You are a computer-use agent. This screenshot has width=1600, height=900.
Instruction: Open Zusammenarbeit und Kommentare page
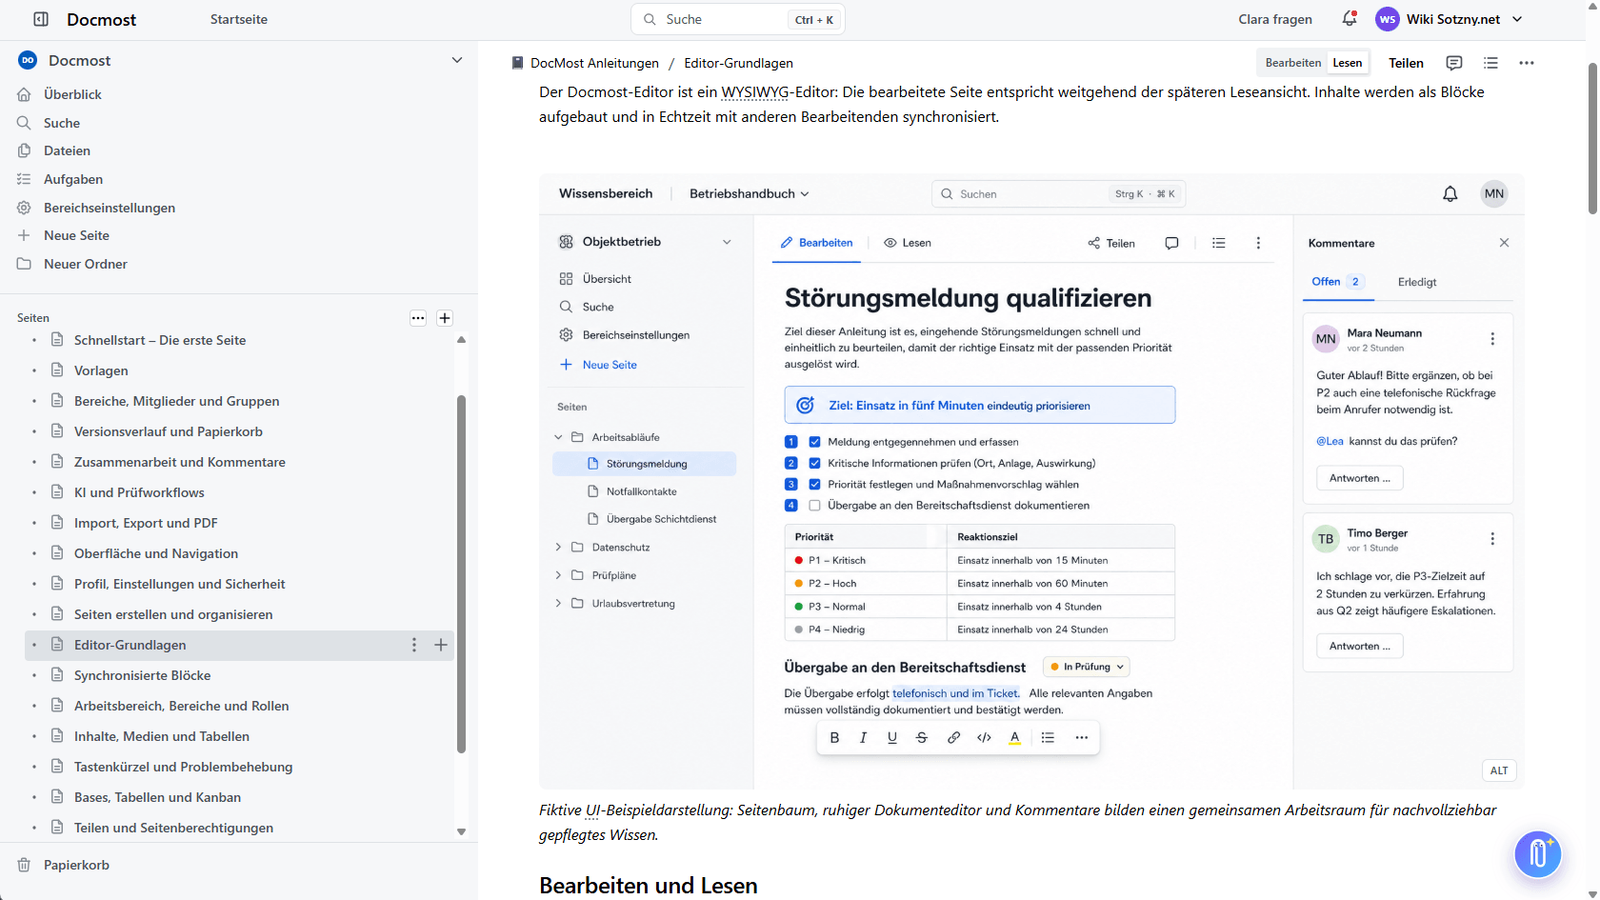[180, 462]
